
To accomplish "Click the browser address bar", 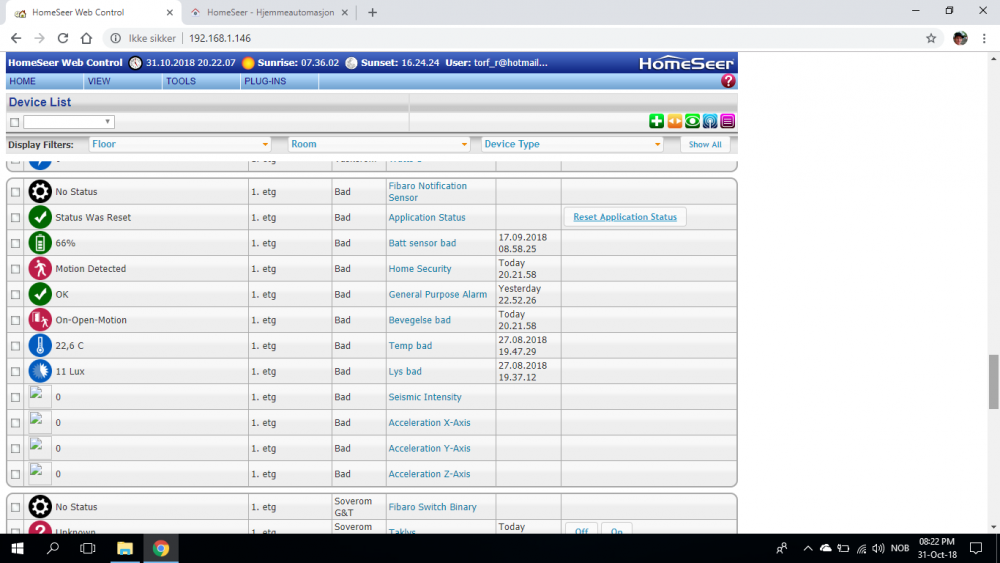I will tap(500, 38).
